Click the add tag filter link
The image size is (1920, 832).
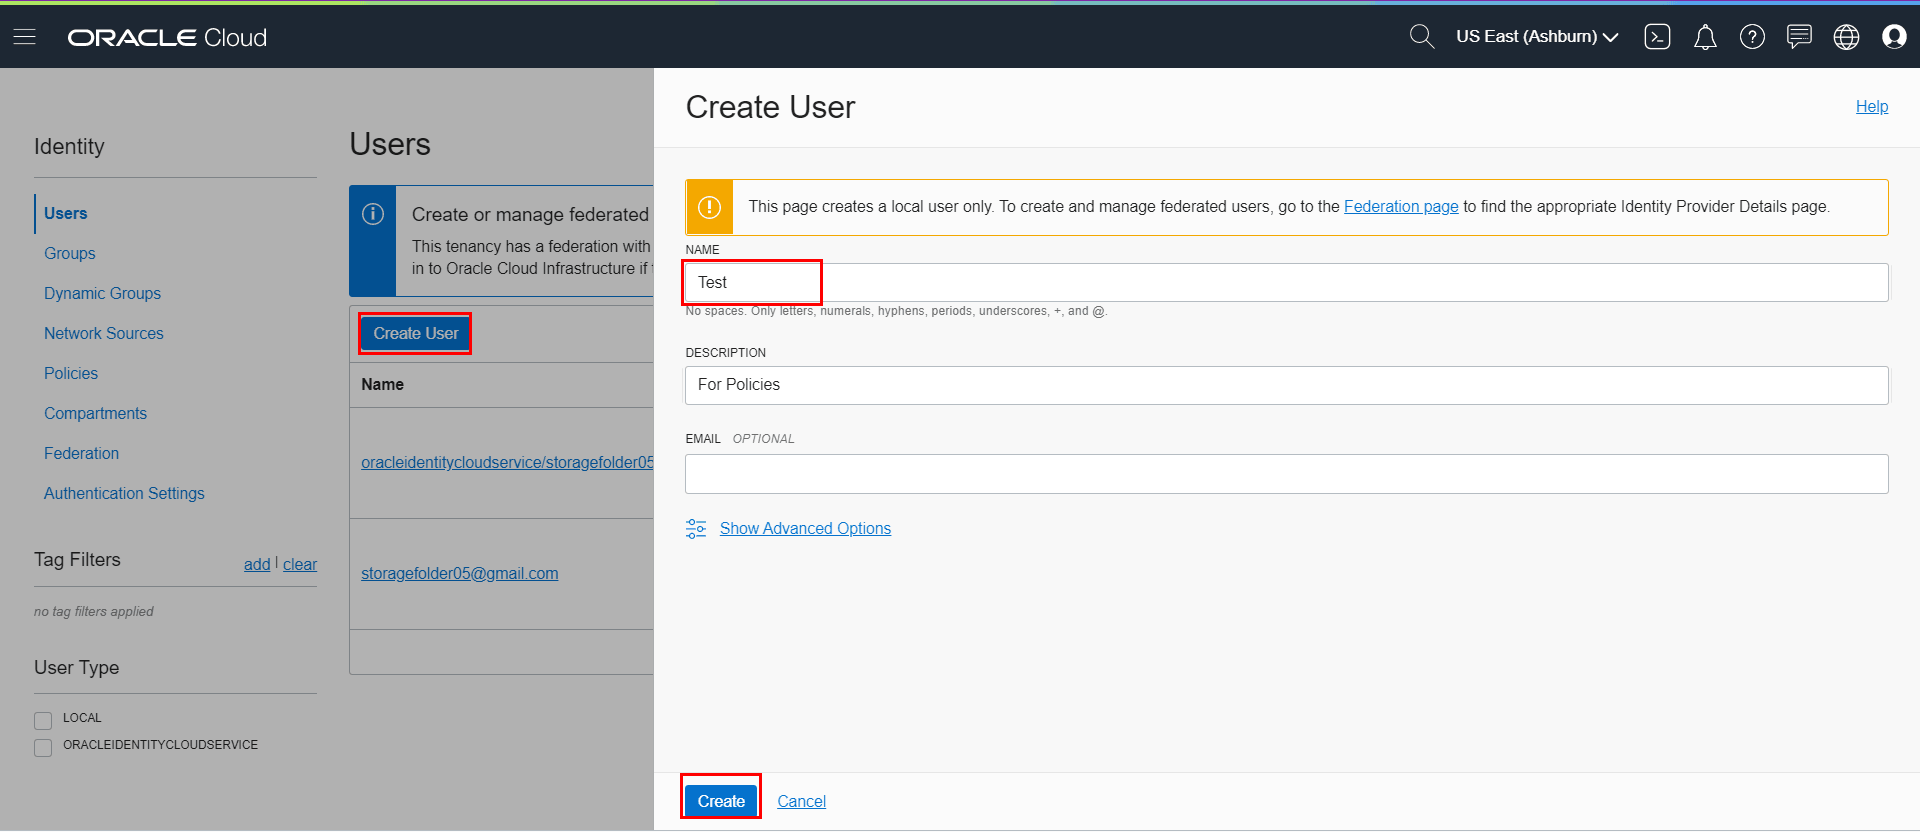257,564
